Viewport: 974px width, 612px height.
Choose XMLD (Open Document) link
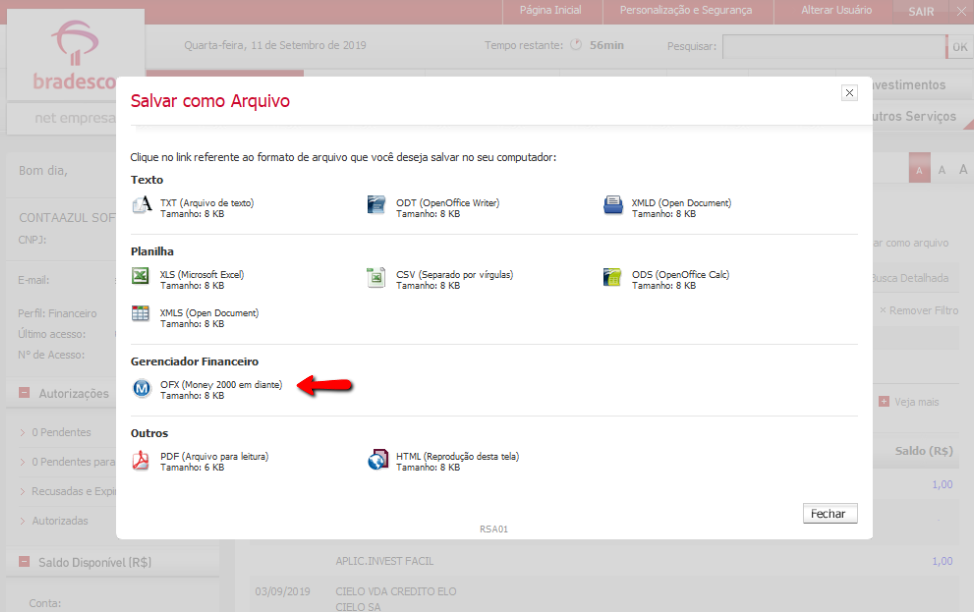click(x=681, y=203)
